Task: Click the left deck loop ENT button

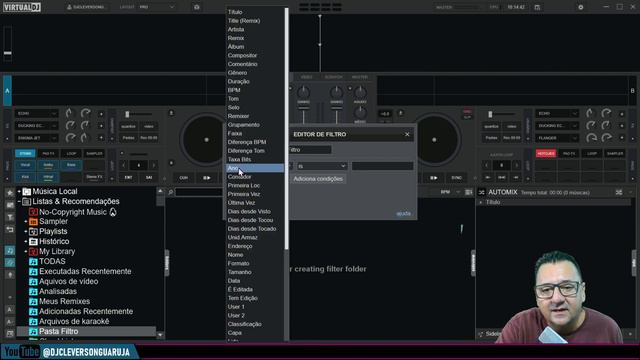Action: pos(128,178)
